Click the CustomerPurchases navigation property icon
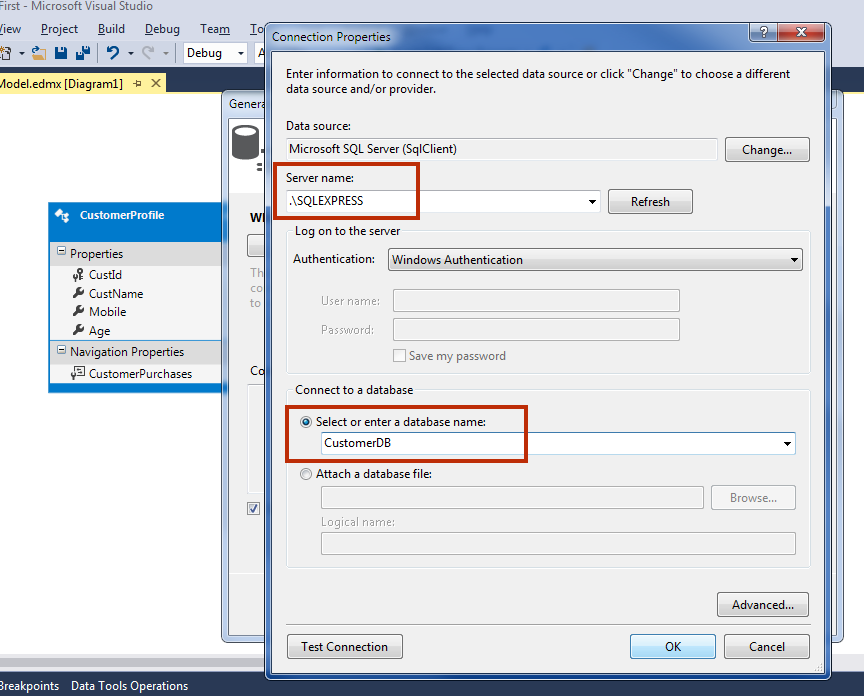The height and width of the screenshot is (696, 864). click(x=78, y=373)
